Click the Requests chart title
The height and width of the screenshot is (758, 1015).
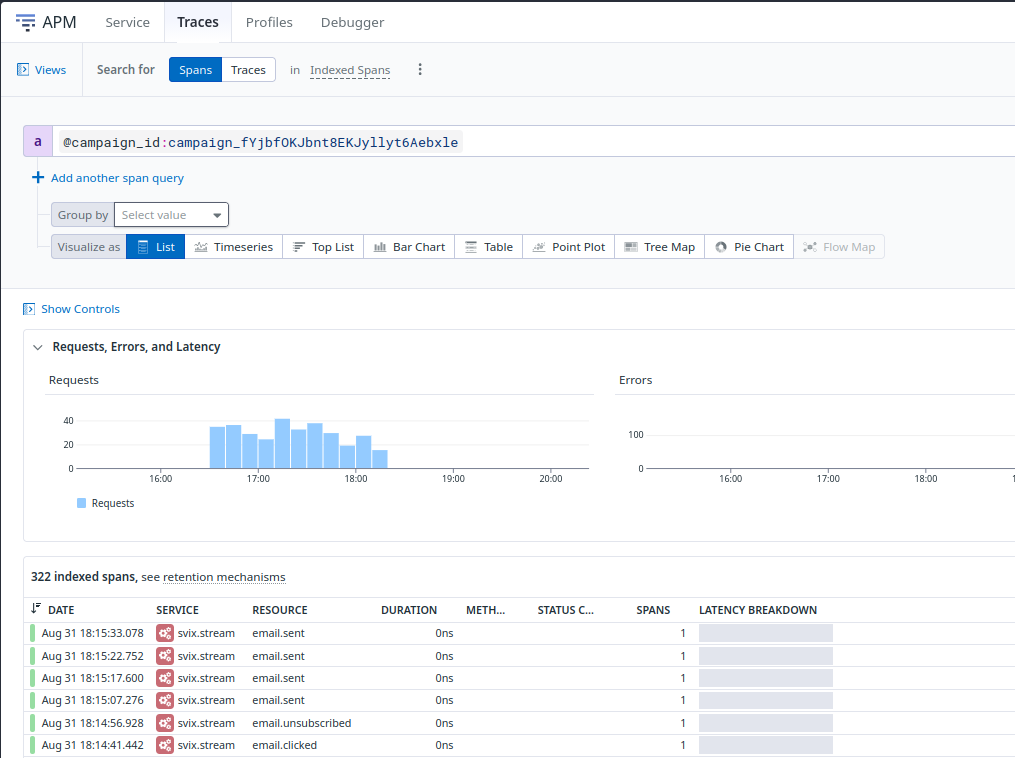[x=74, y=380]
